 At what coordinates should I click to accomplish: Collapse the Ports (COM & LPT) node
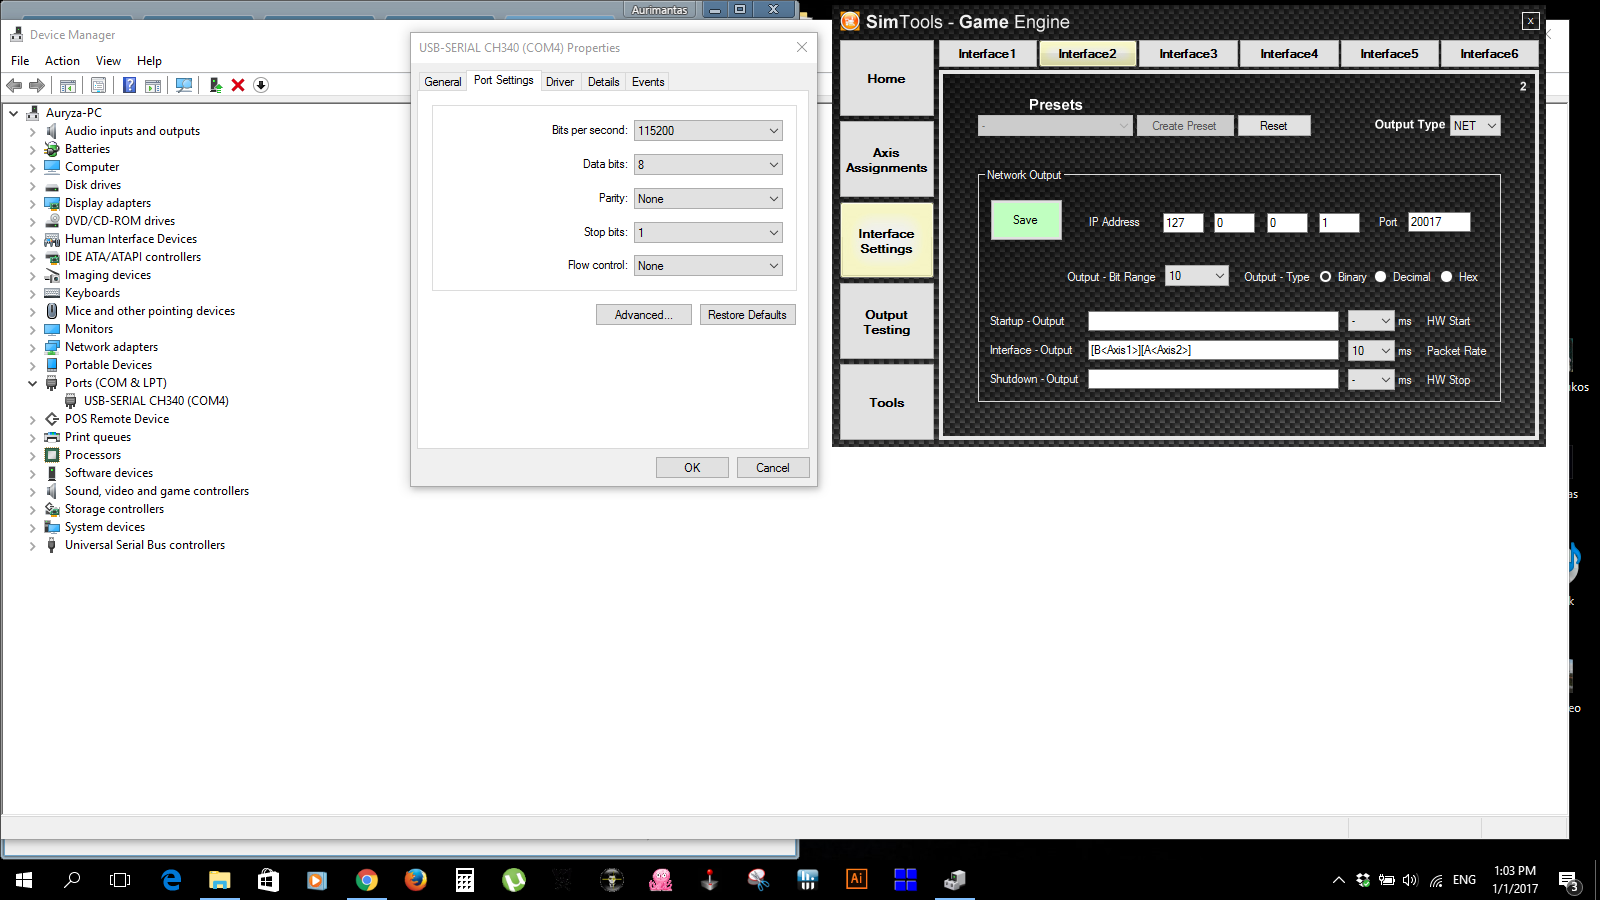tap(33, 383)
